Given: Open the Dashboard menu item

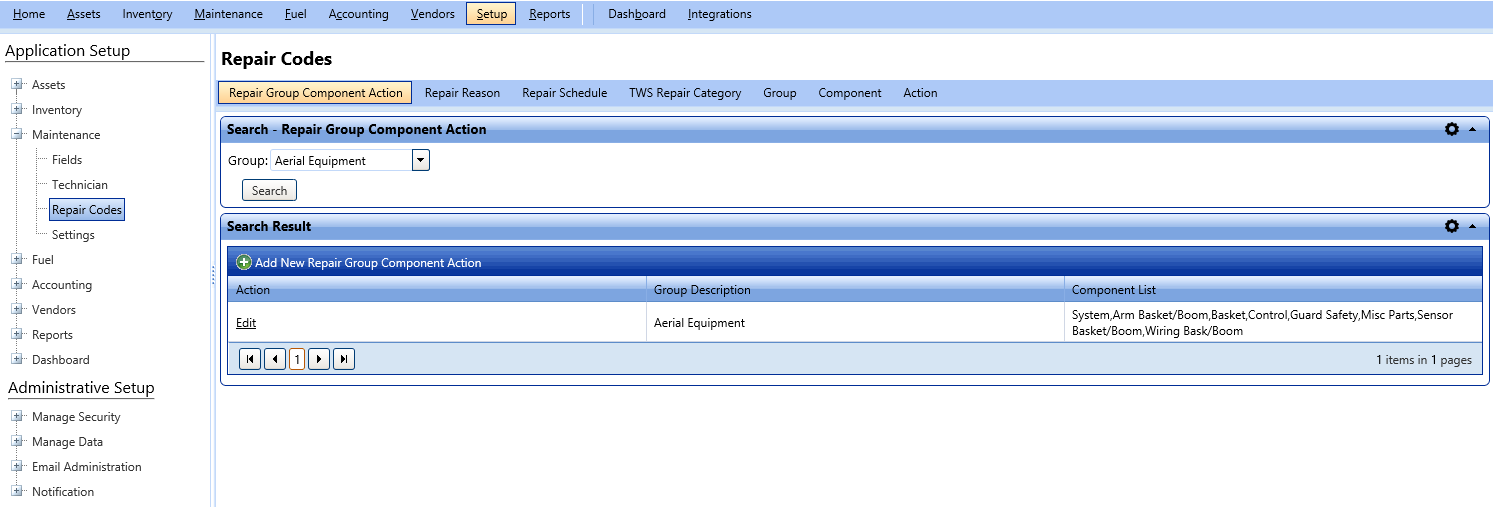Looking at the screenshot, I should click(637, 14).
